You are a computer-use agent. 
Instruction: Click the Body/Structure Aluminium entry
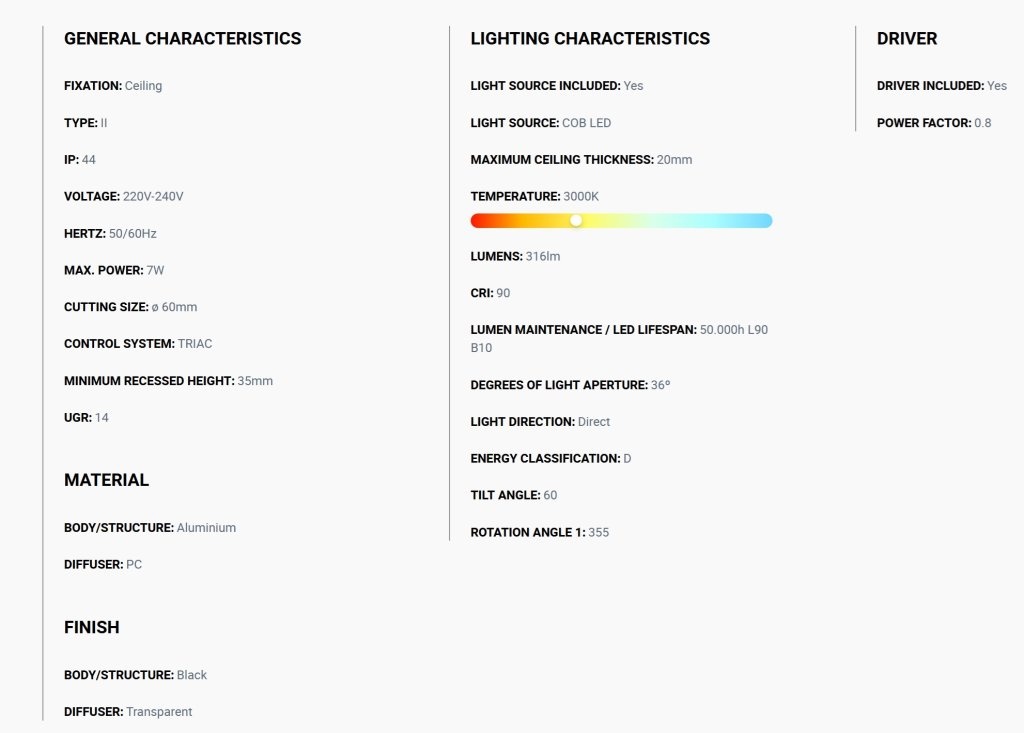coord(150,528)
